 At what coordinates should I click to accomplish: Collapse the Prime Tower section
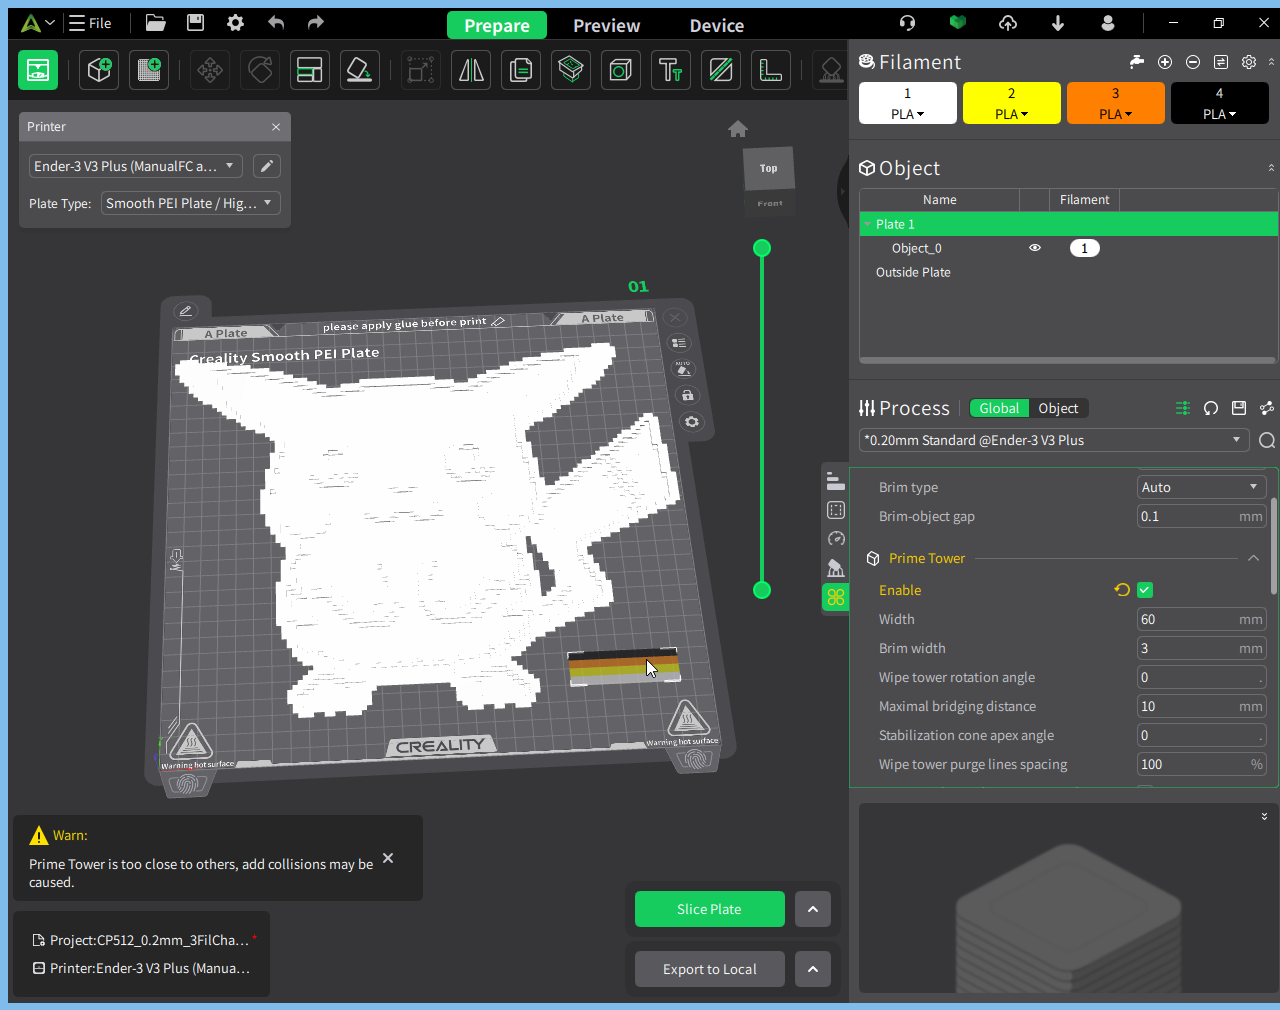pos(1253,558)
